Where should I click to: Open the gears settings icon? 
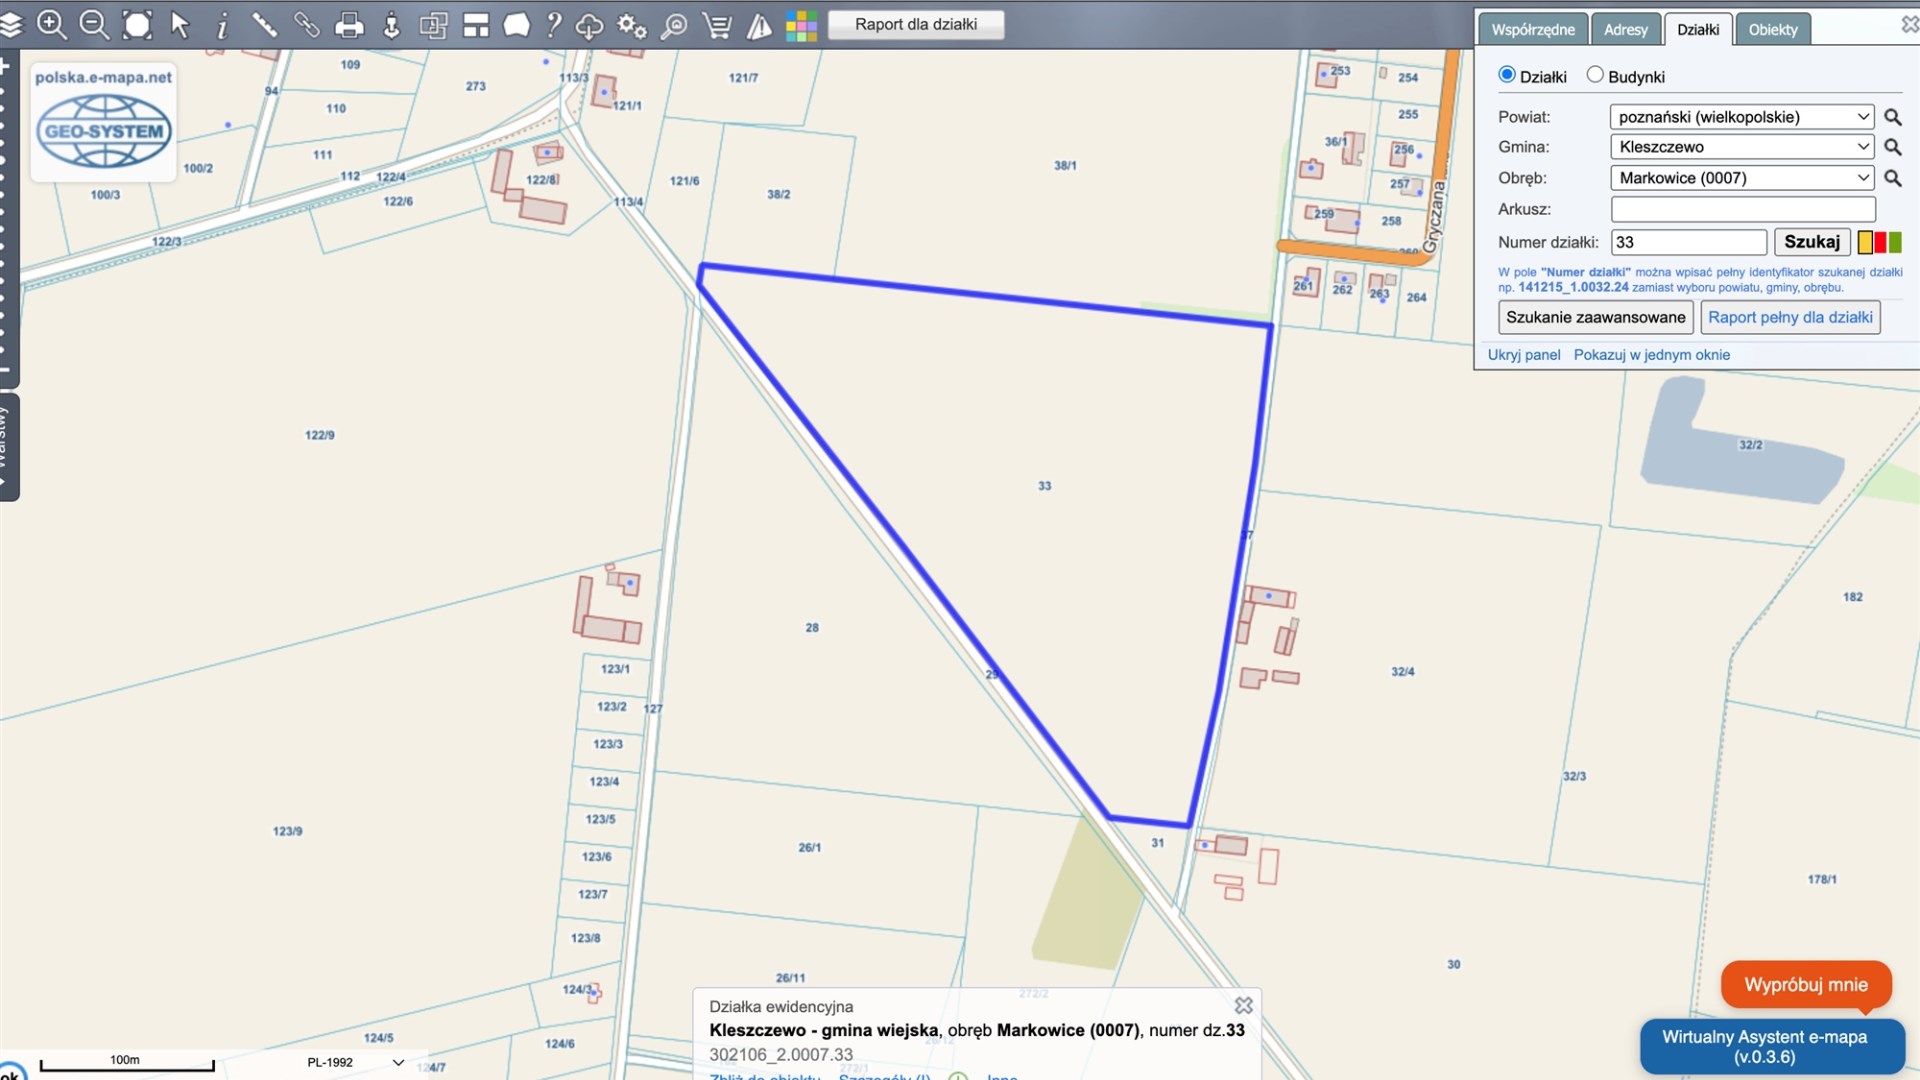(x=632, y=25)
